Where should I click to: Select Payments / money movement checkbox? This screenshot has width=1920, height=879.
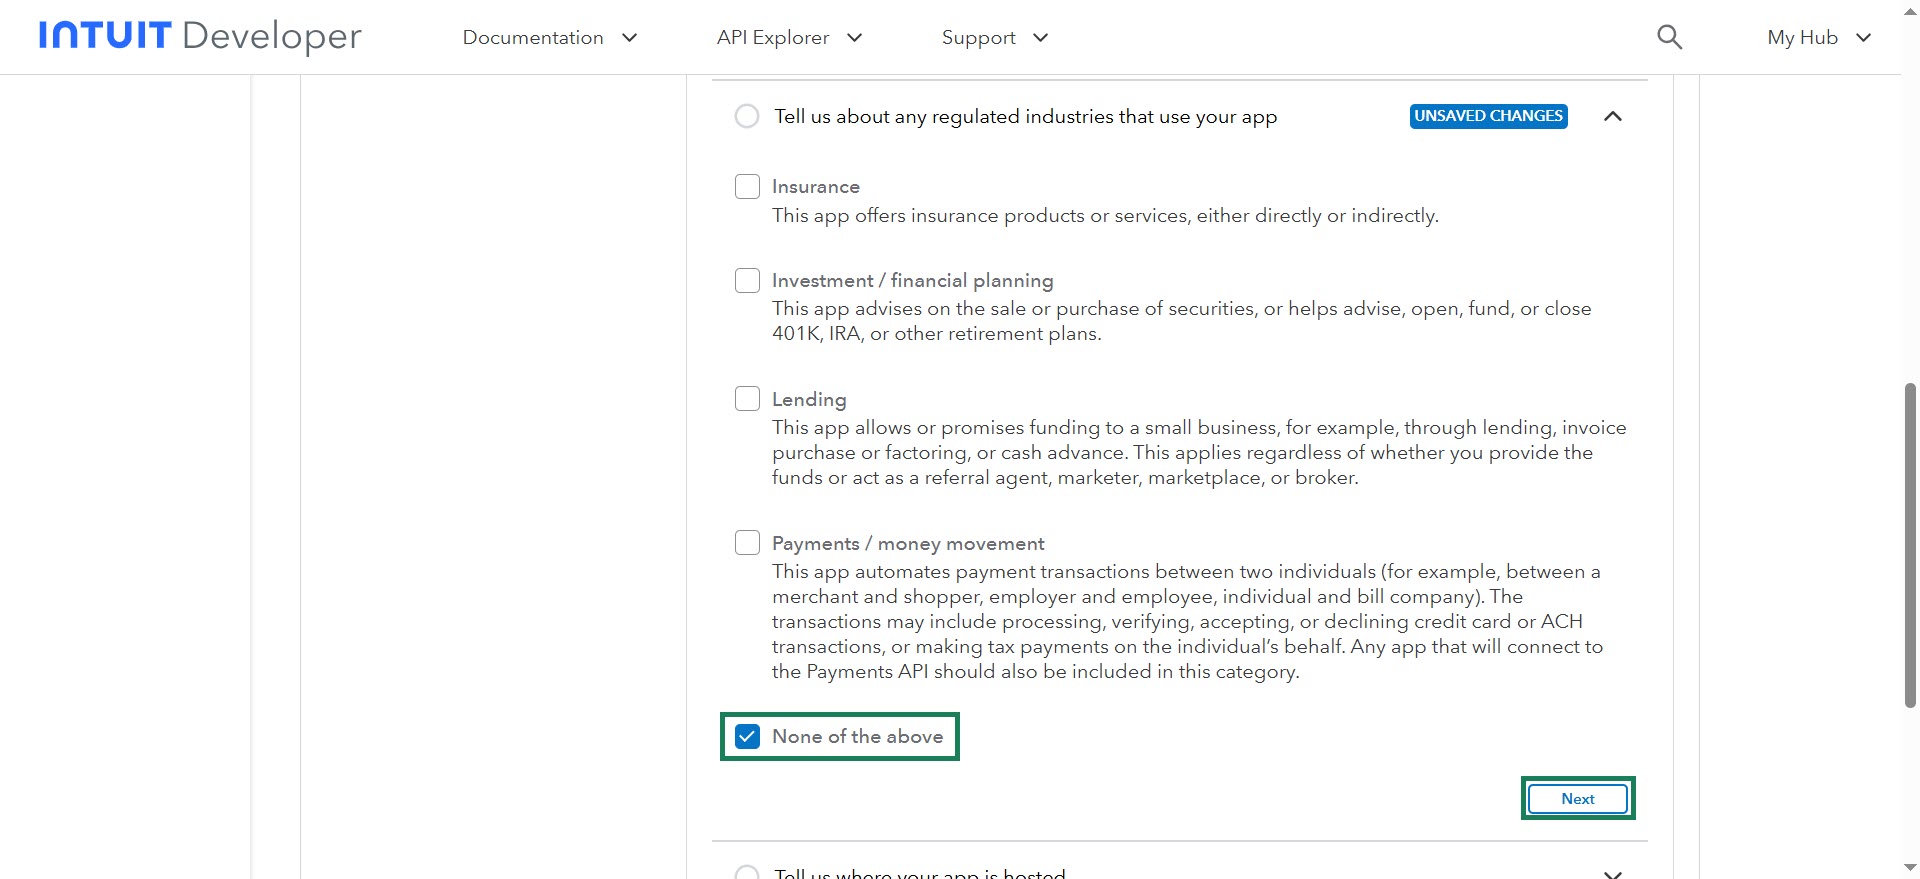[x=747, y=543]
